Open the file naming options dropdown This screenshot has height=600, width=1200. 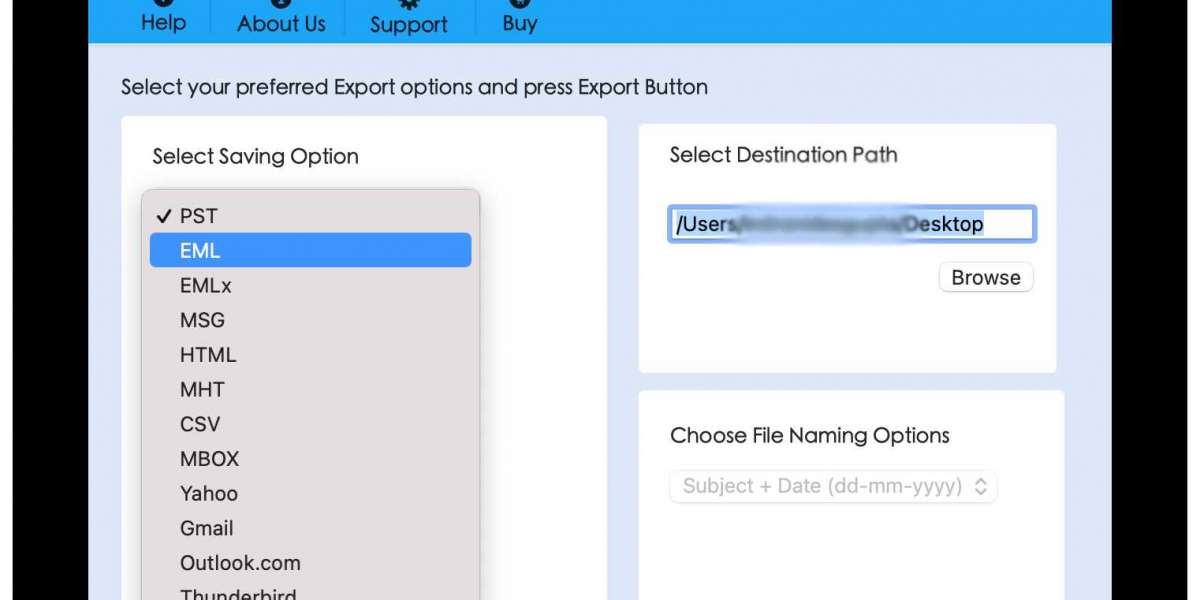[832, 486]
